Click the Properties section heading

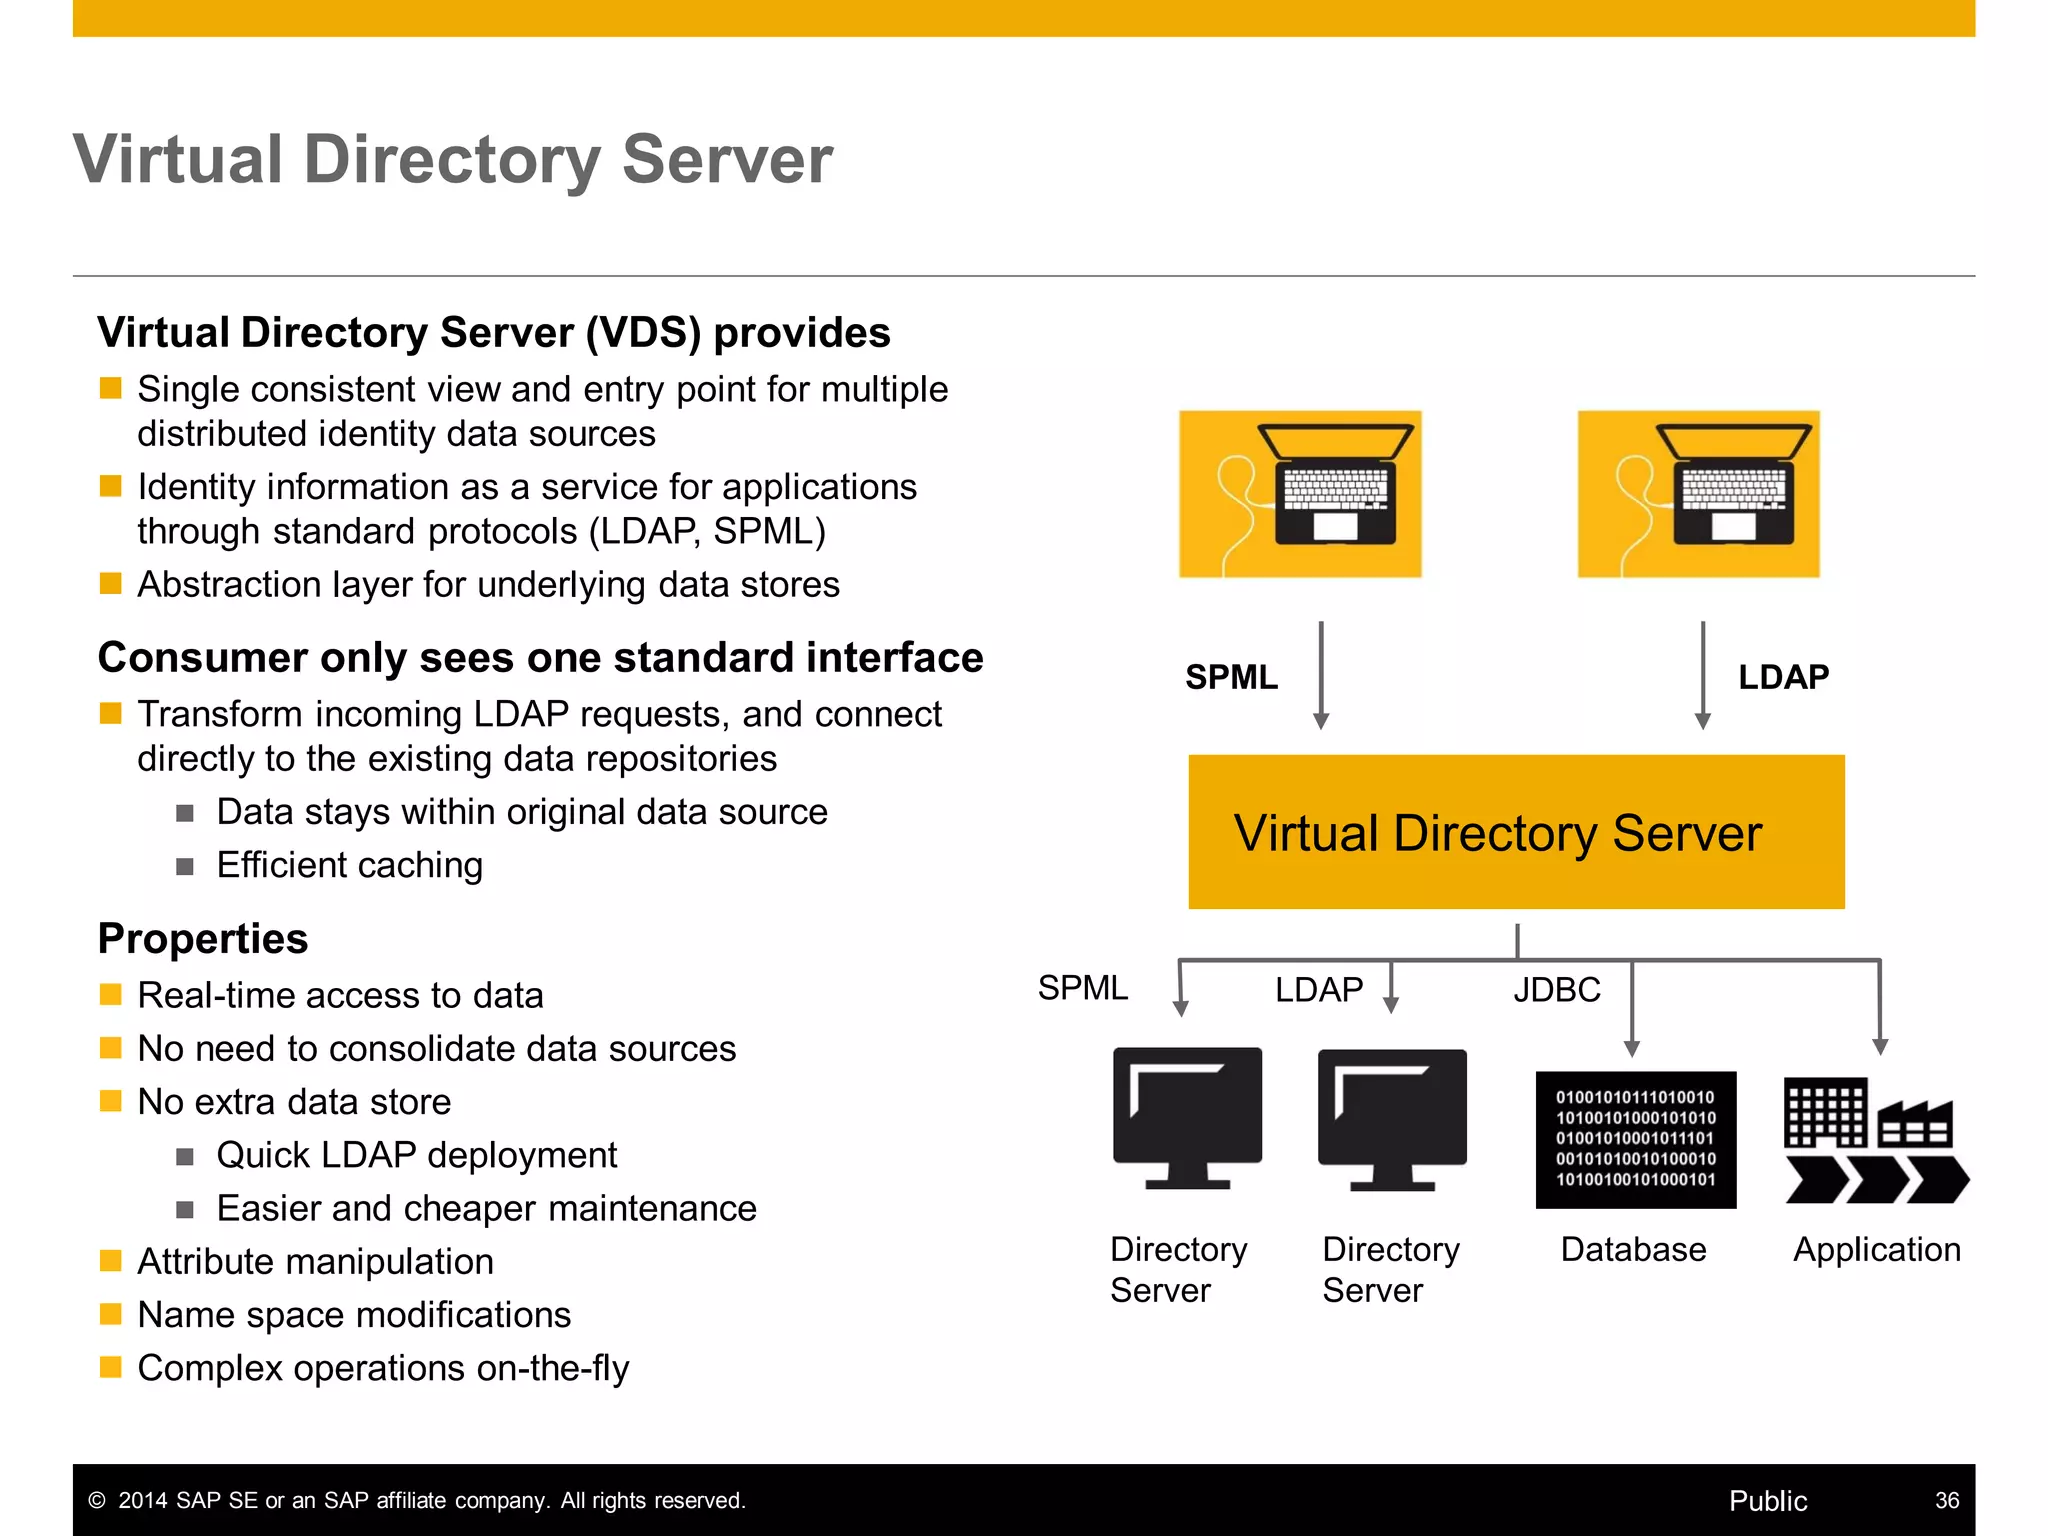(203, 939)
